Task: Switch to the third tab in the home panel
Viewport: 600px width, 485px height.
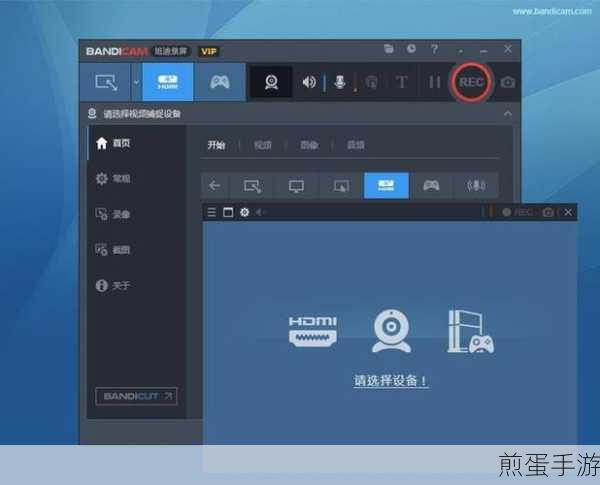Action: (x=309, y=145)
